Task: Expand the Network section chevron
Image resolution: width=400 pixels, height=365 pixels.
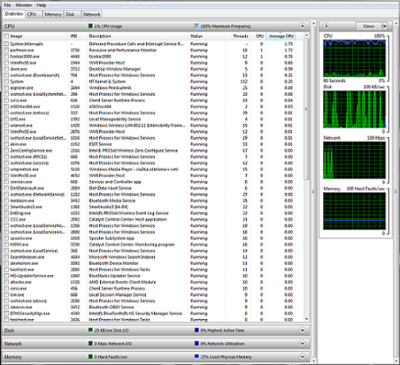Action: 302,343
